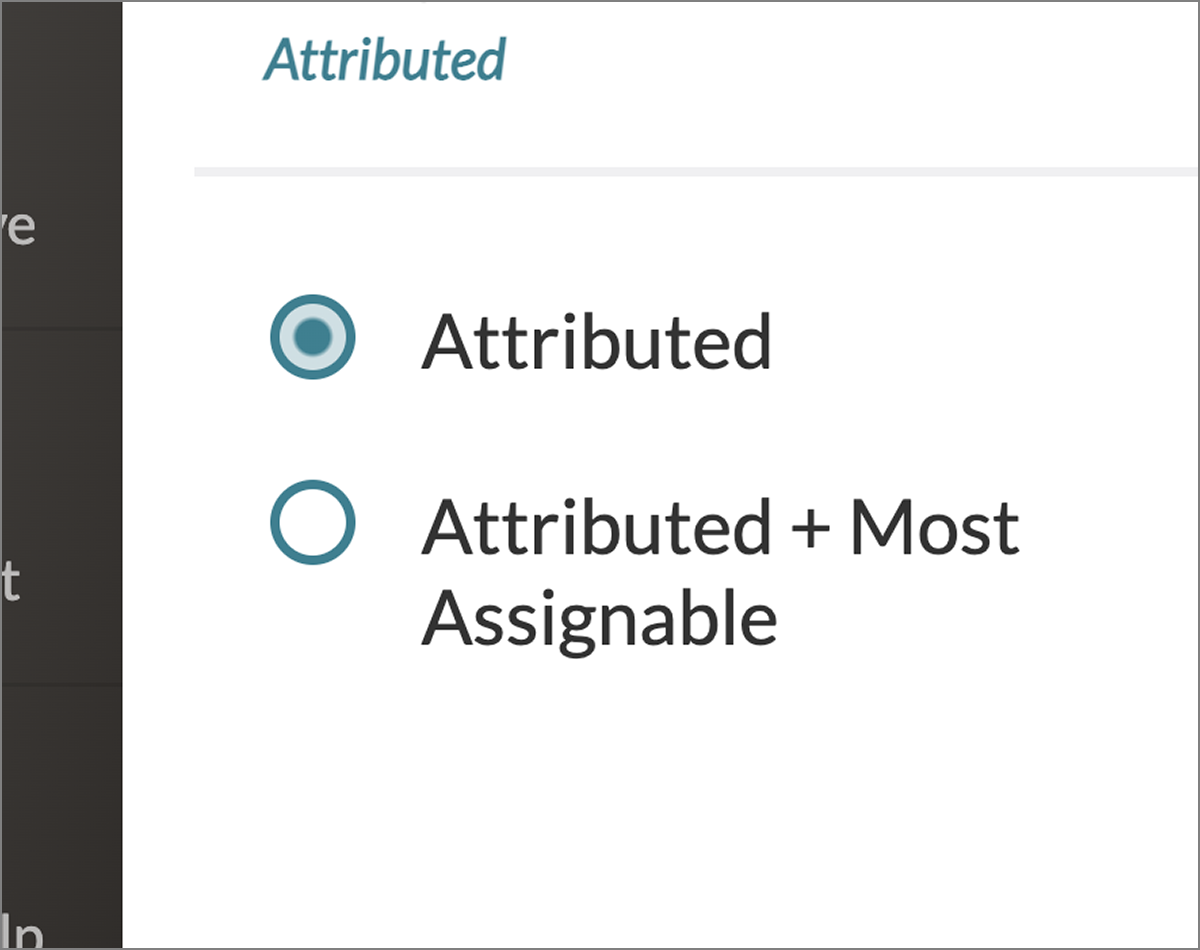Image resolution: width=1200 pixels, height=950 pixels.
Task: Open the italic Attributed header at top
Action: tap(385, 60)
